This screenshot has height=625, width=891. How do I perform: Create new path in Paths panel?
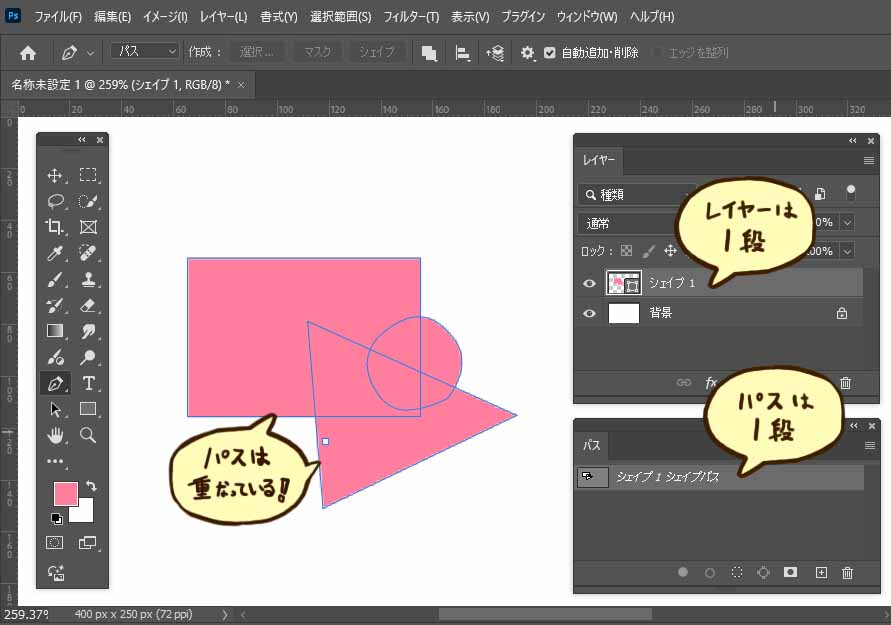(x=821, y=572)
